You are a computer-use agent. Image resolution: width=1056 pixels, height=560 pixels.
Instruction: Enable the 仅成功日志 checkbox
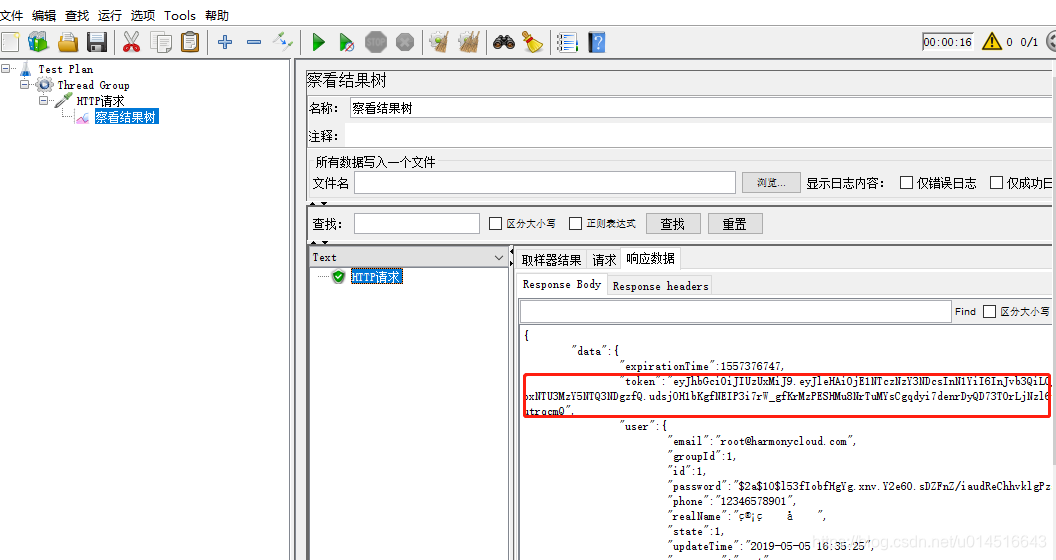click(x=996, y=182)
